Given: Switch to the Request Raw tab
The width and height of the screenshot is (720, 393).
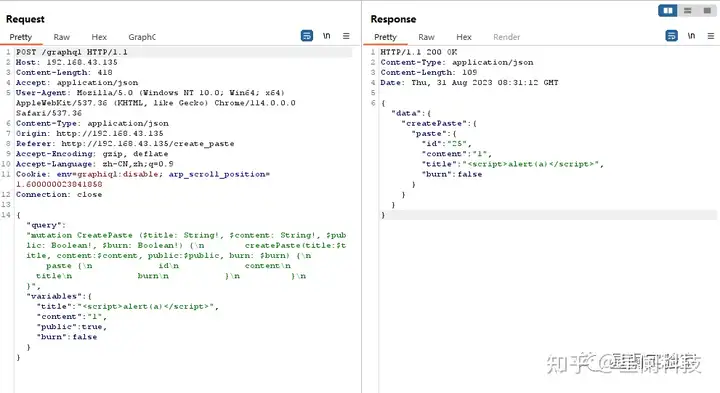Looking at the screenshot, I should pos(62,37).
